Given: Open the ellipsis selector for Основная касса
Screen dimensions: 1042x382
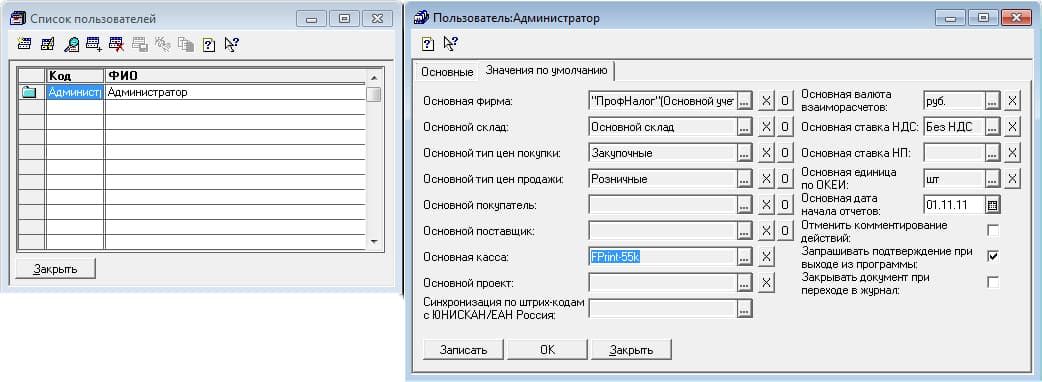Looking at the screenshot, I should pos(744,256).
